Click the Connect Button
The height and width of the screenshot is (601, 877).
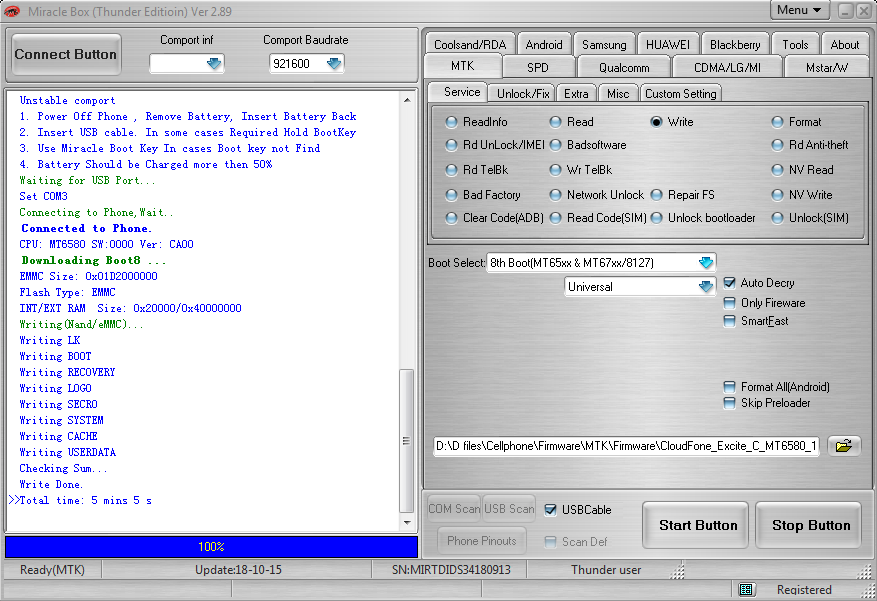click(x=66, y=54)
